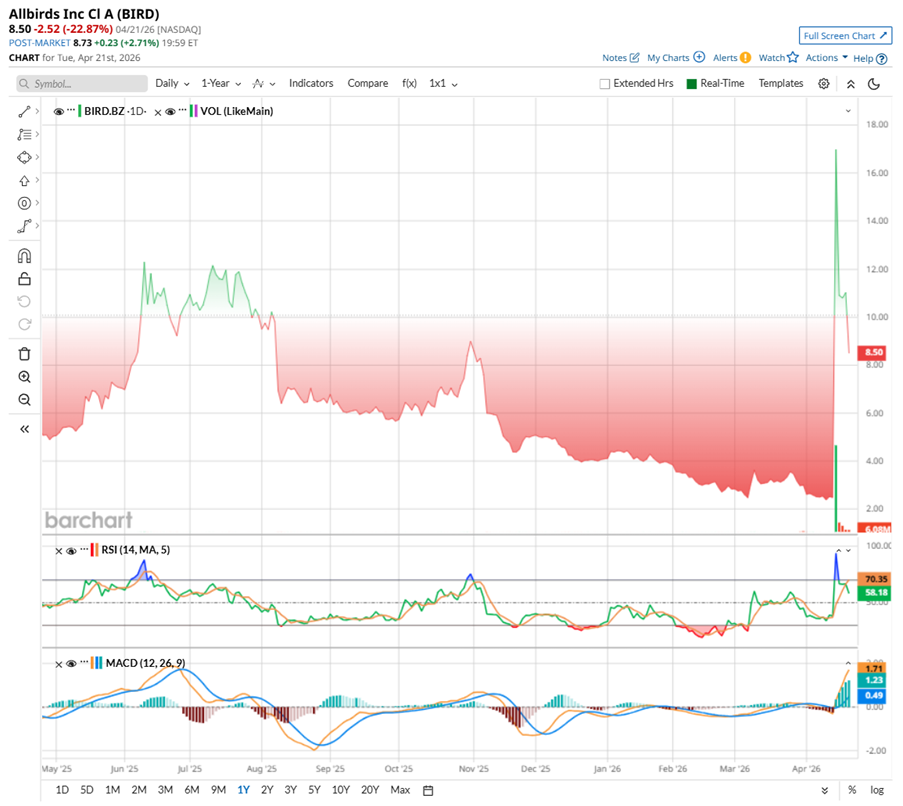Viewport: 903px width, 806px height.
Task: Select the 3M time range
Action: 165,790
